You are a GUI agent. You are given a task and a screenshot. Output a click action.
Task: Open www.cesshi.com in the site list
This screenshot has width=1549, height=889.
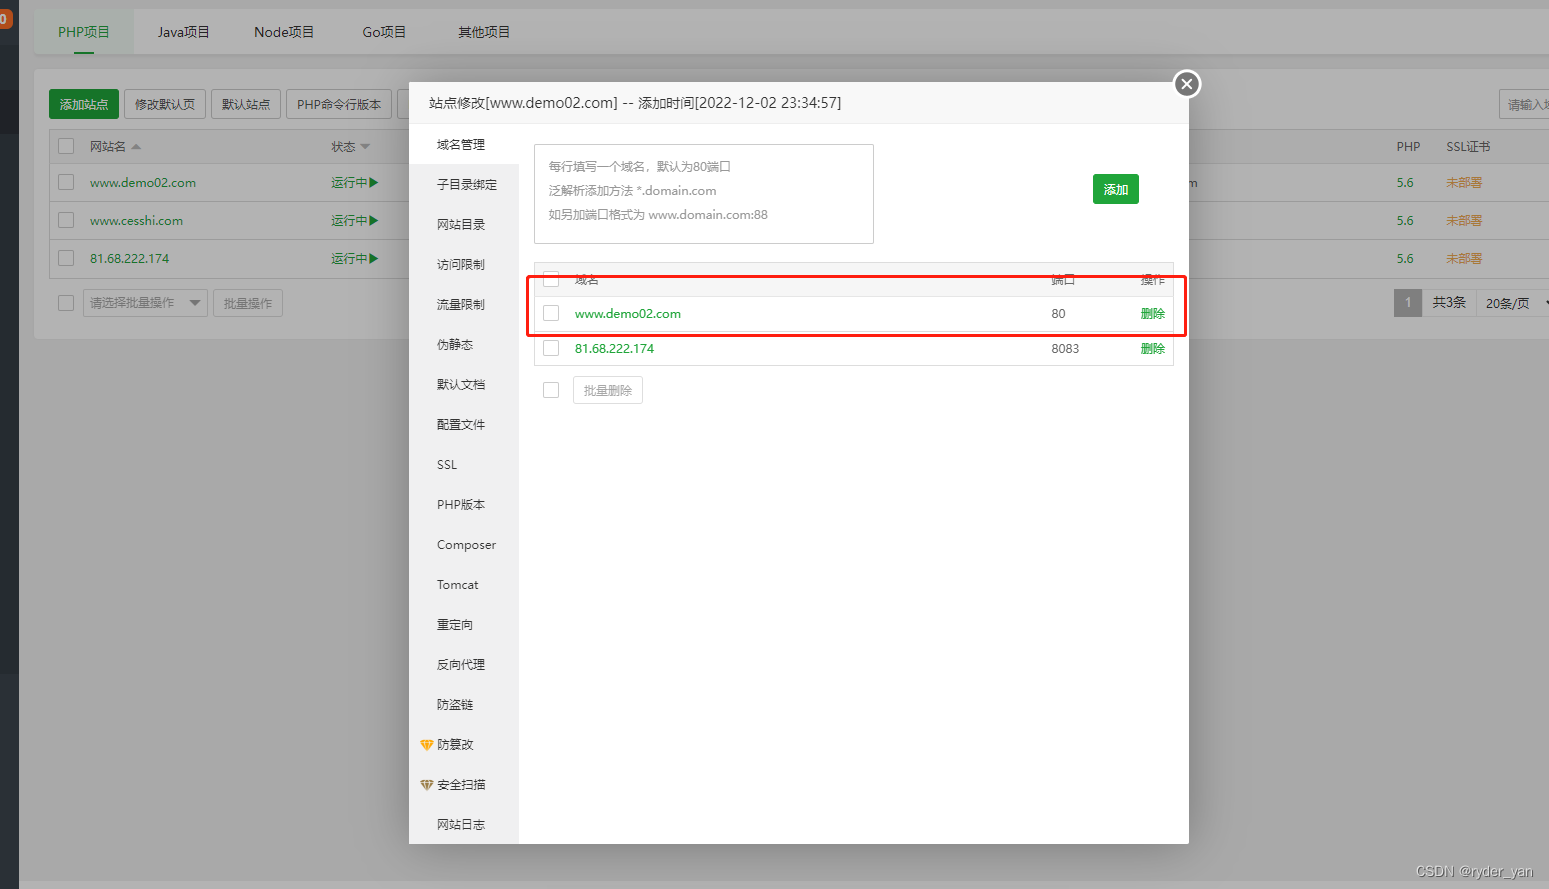[137, 221]
